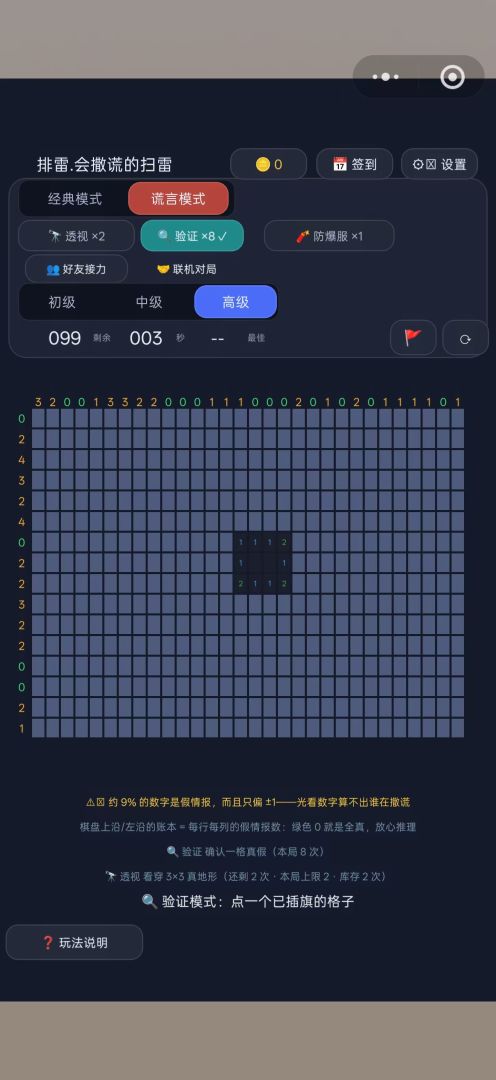Viewport: 496px width, 1080px height.
Task: Close the mini-program with the circle target icon
Action: click(x=453, y=77)
